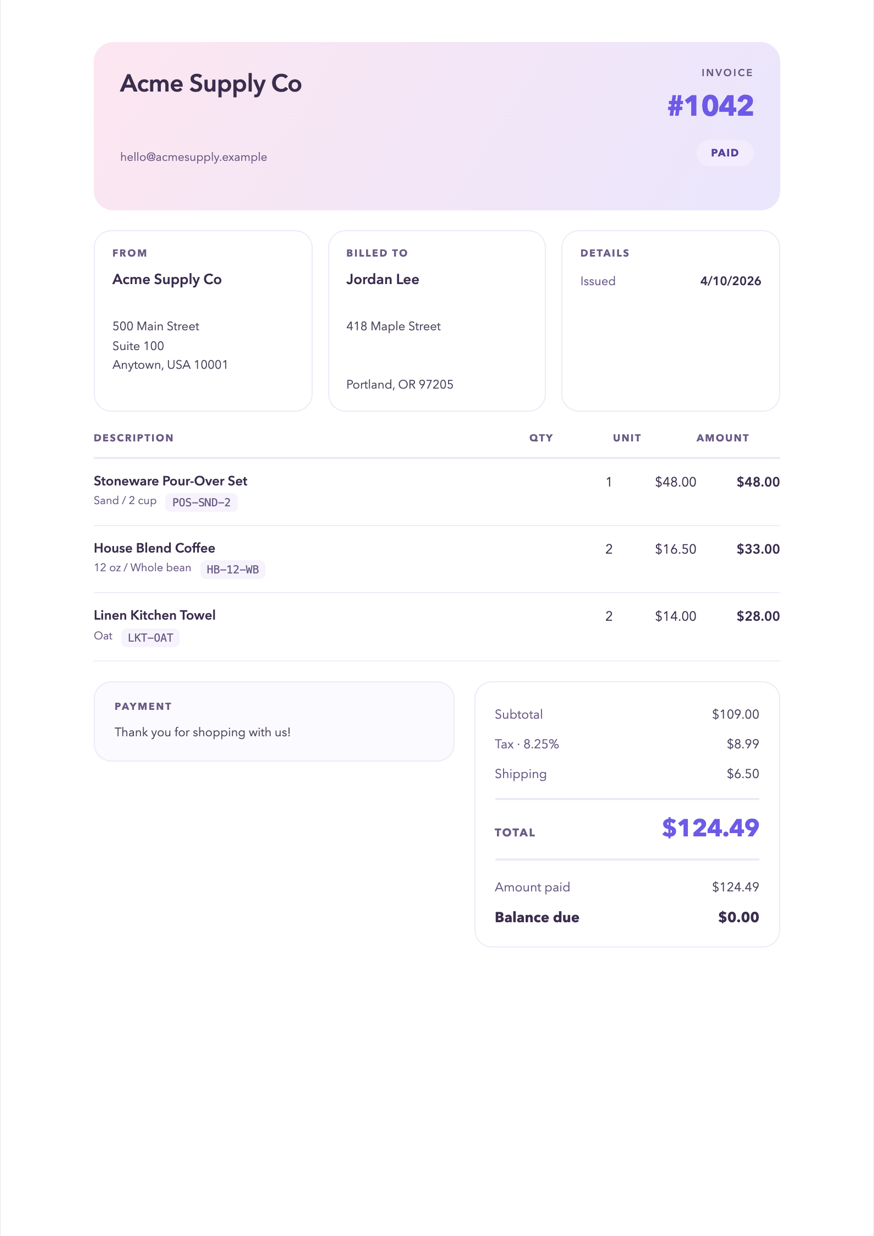Click the Oat variant text
The image size is (874, 1236).
pyautogui.click(x=103, y=635)
